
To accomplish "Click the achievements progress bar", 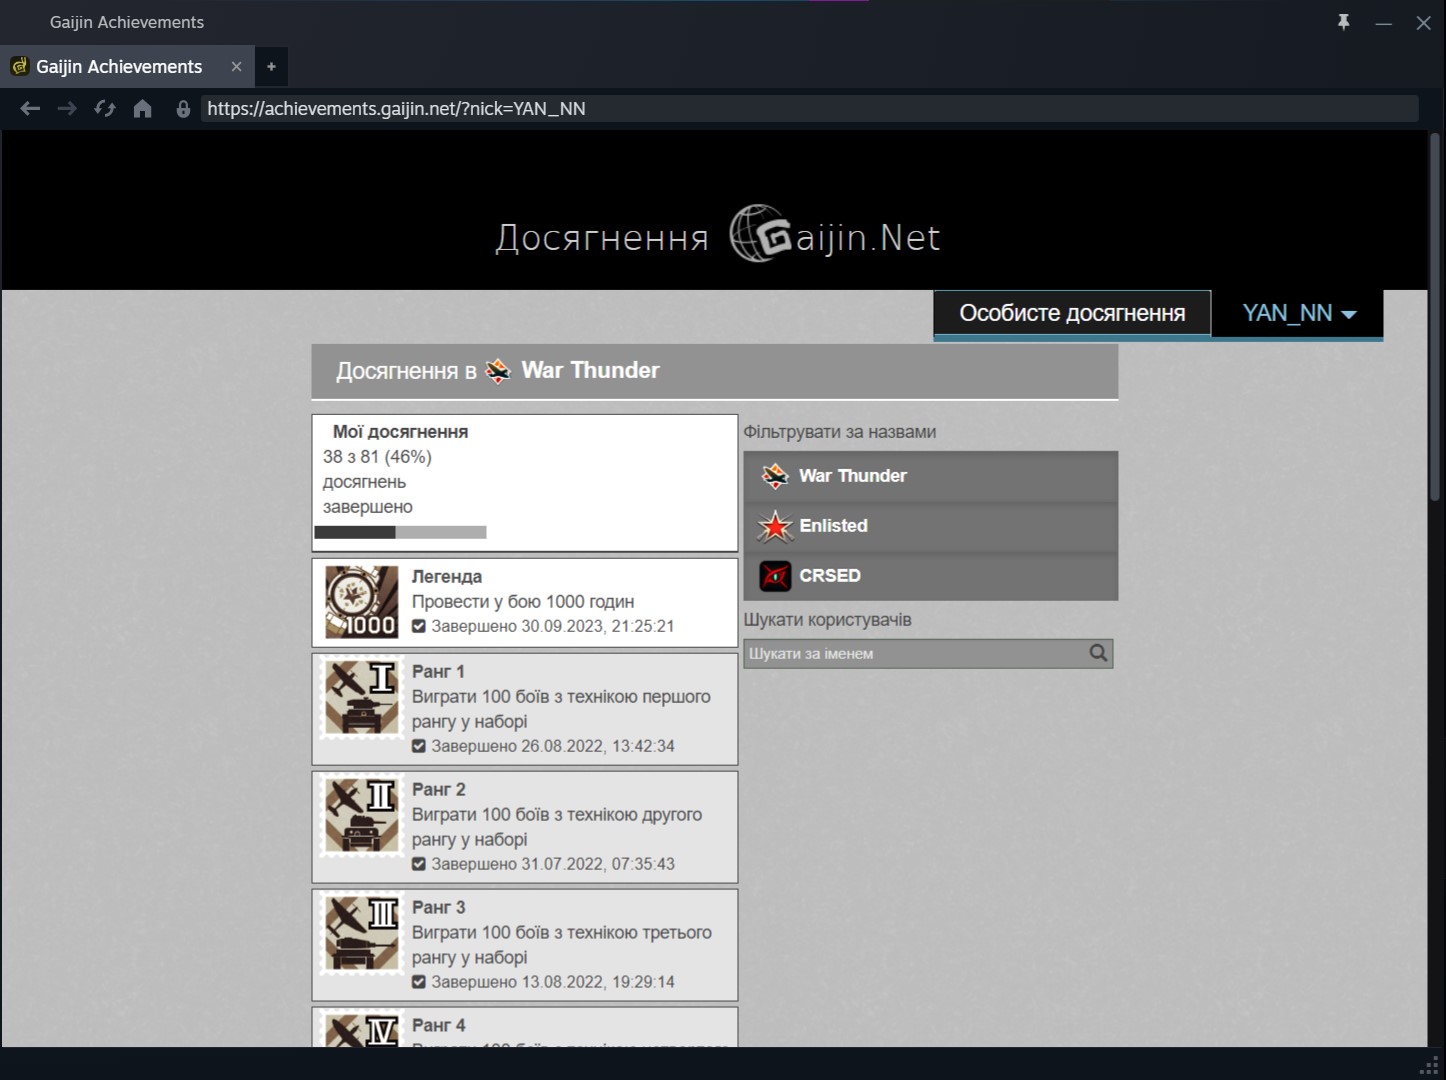I will coord(400,533).
